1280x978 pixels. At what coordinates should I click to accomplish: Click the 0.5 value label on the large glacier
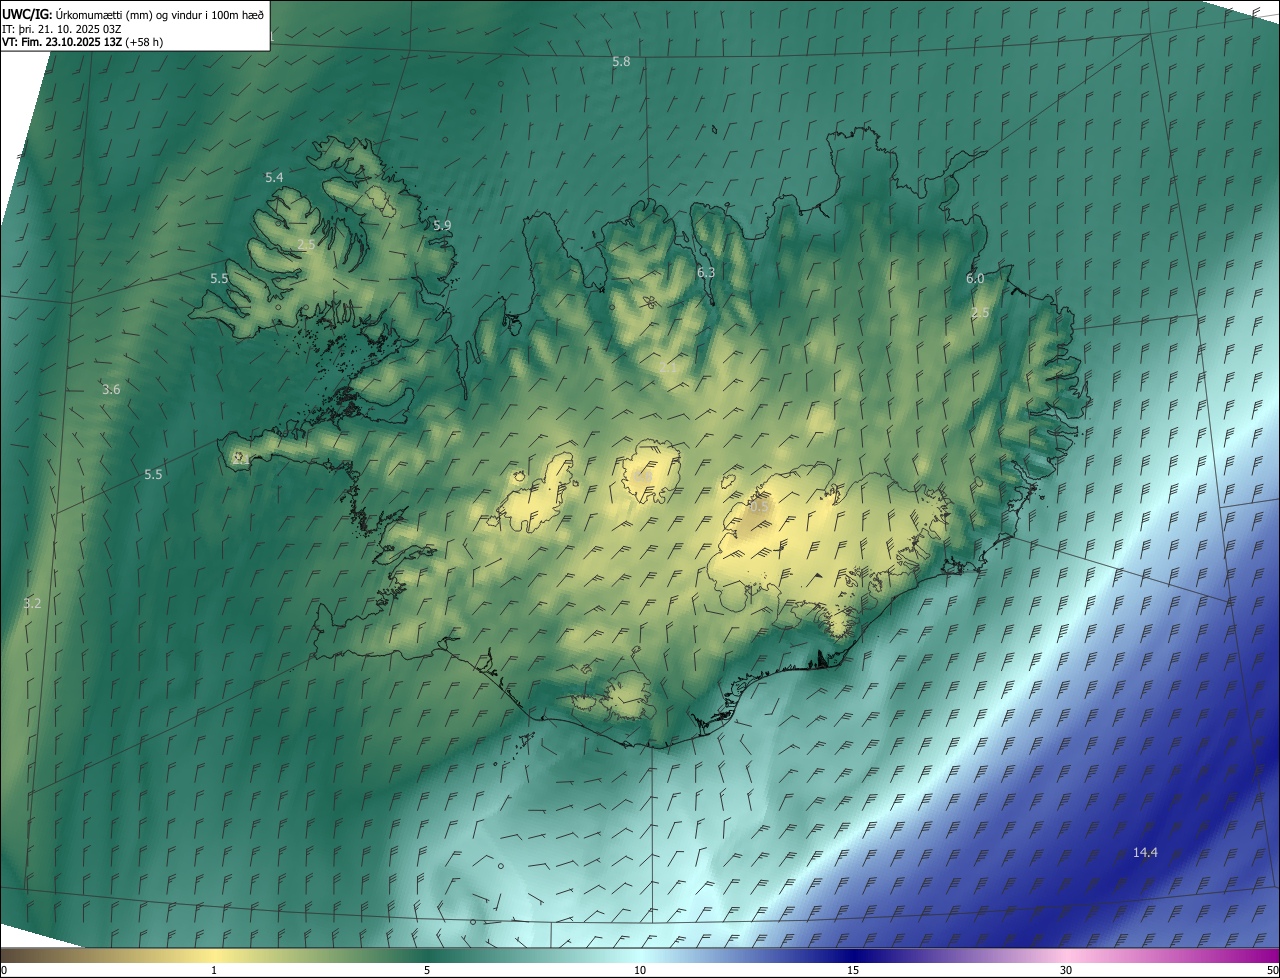point(759,507)
